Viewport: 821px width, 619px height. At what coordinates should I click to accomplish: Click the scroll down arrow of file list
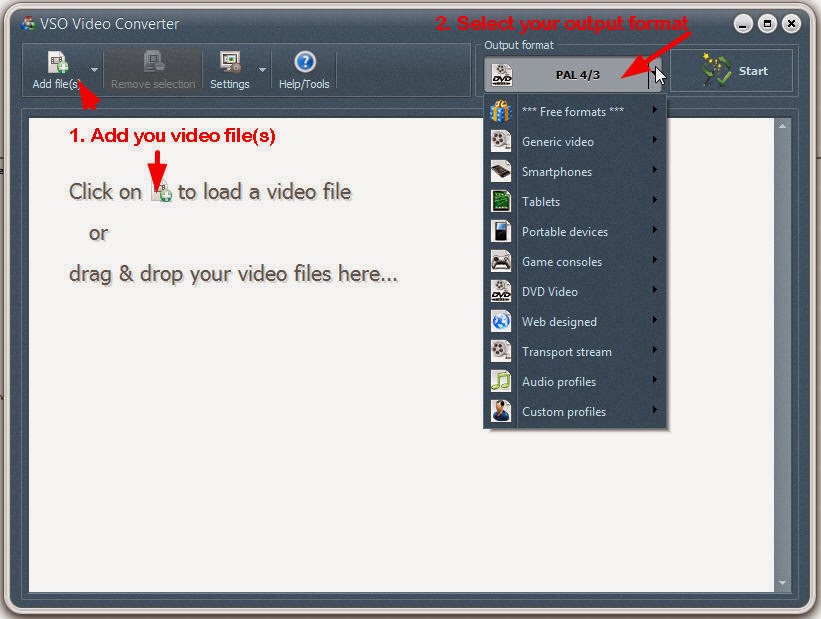click(x=782, y=583)
